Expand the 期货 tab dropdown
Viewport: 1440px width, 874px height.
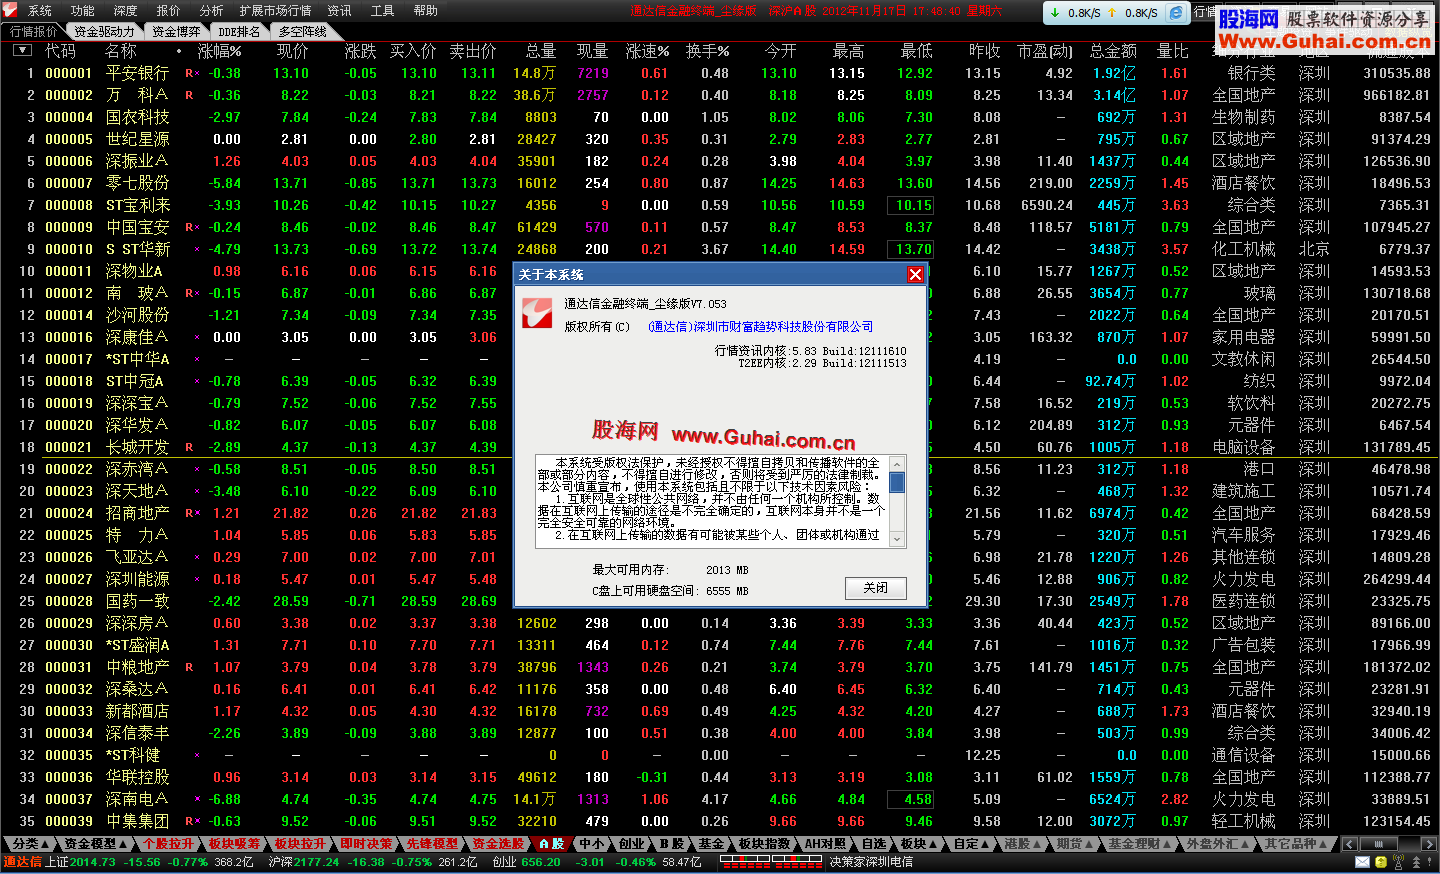[x=1075, y=844]
